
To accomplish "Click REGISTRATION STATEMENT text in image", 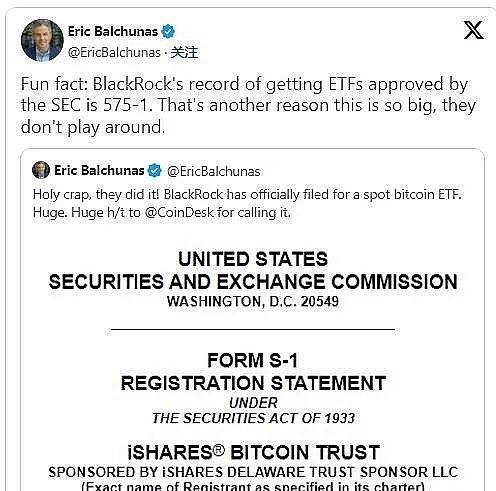I will (253, 383).
